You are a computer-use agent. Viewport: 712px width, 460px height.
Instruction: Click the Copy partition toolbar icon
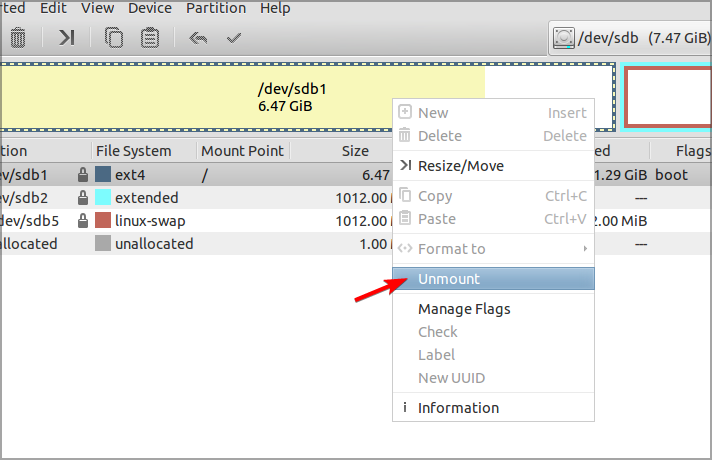pyautogui.click(x=114, y=38)
